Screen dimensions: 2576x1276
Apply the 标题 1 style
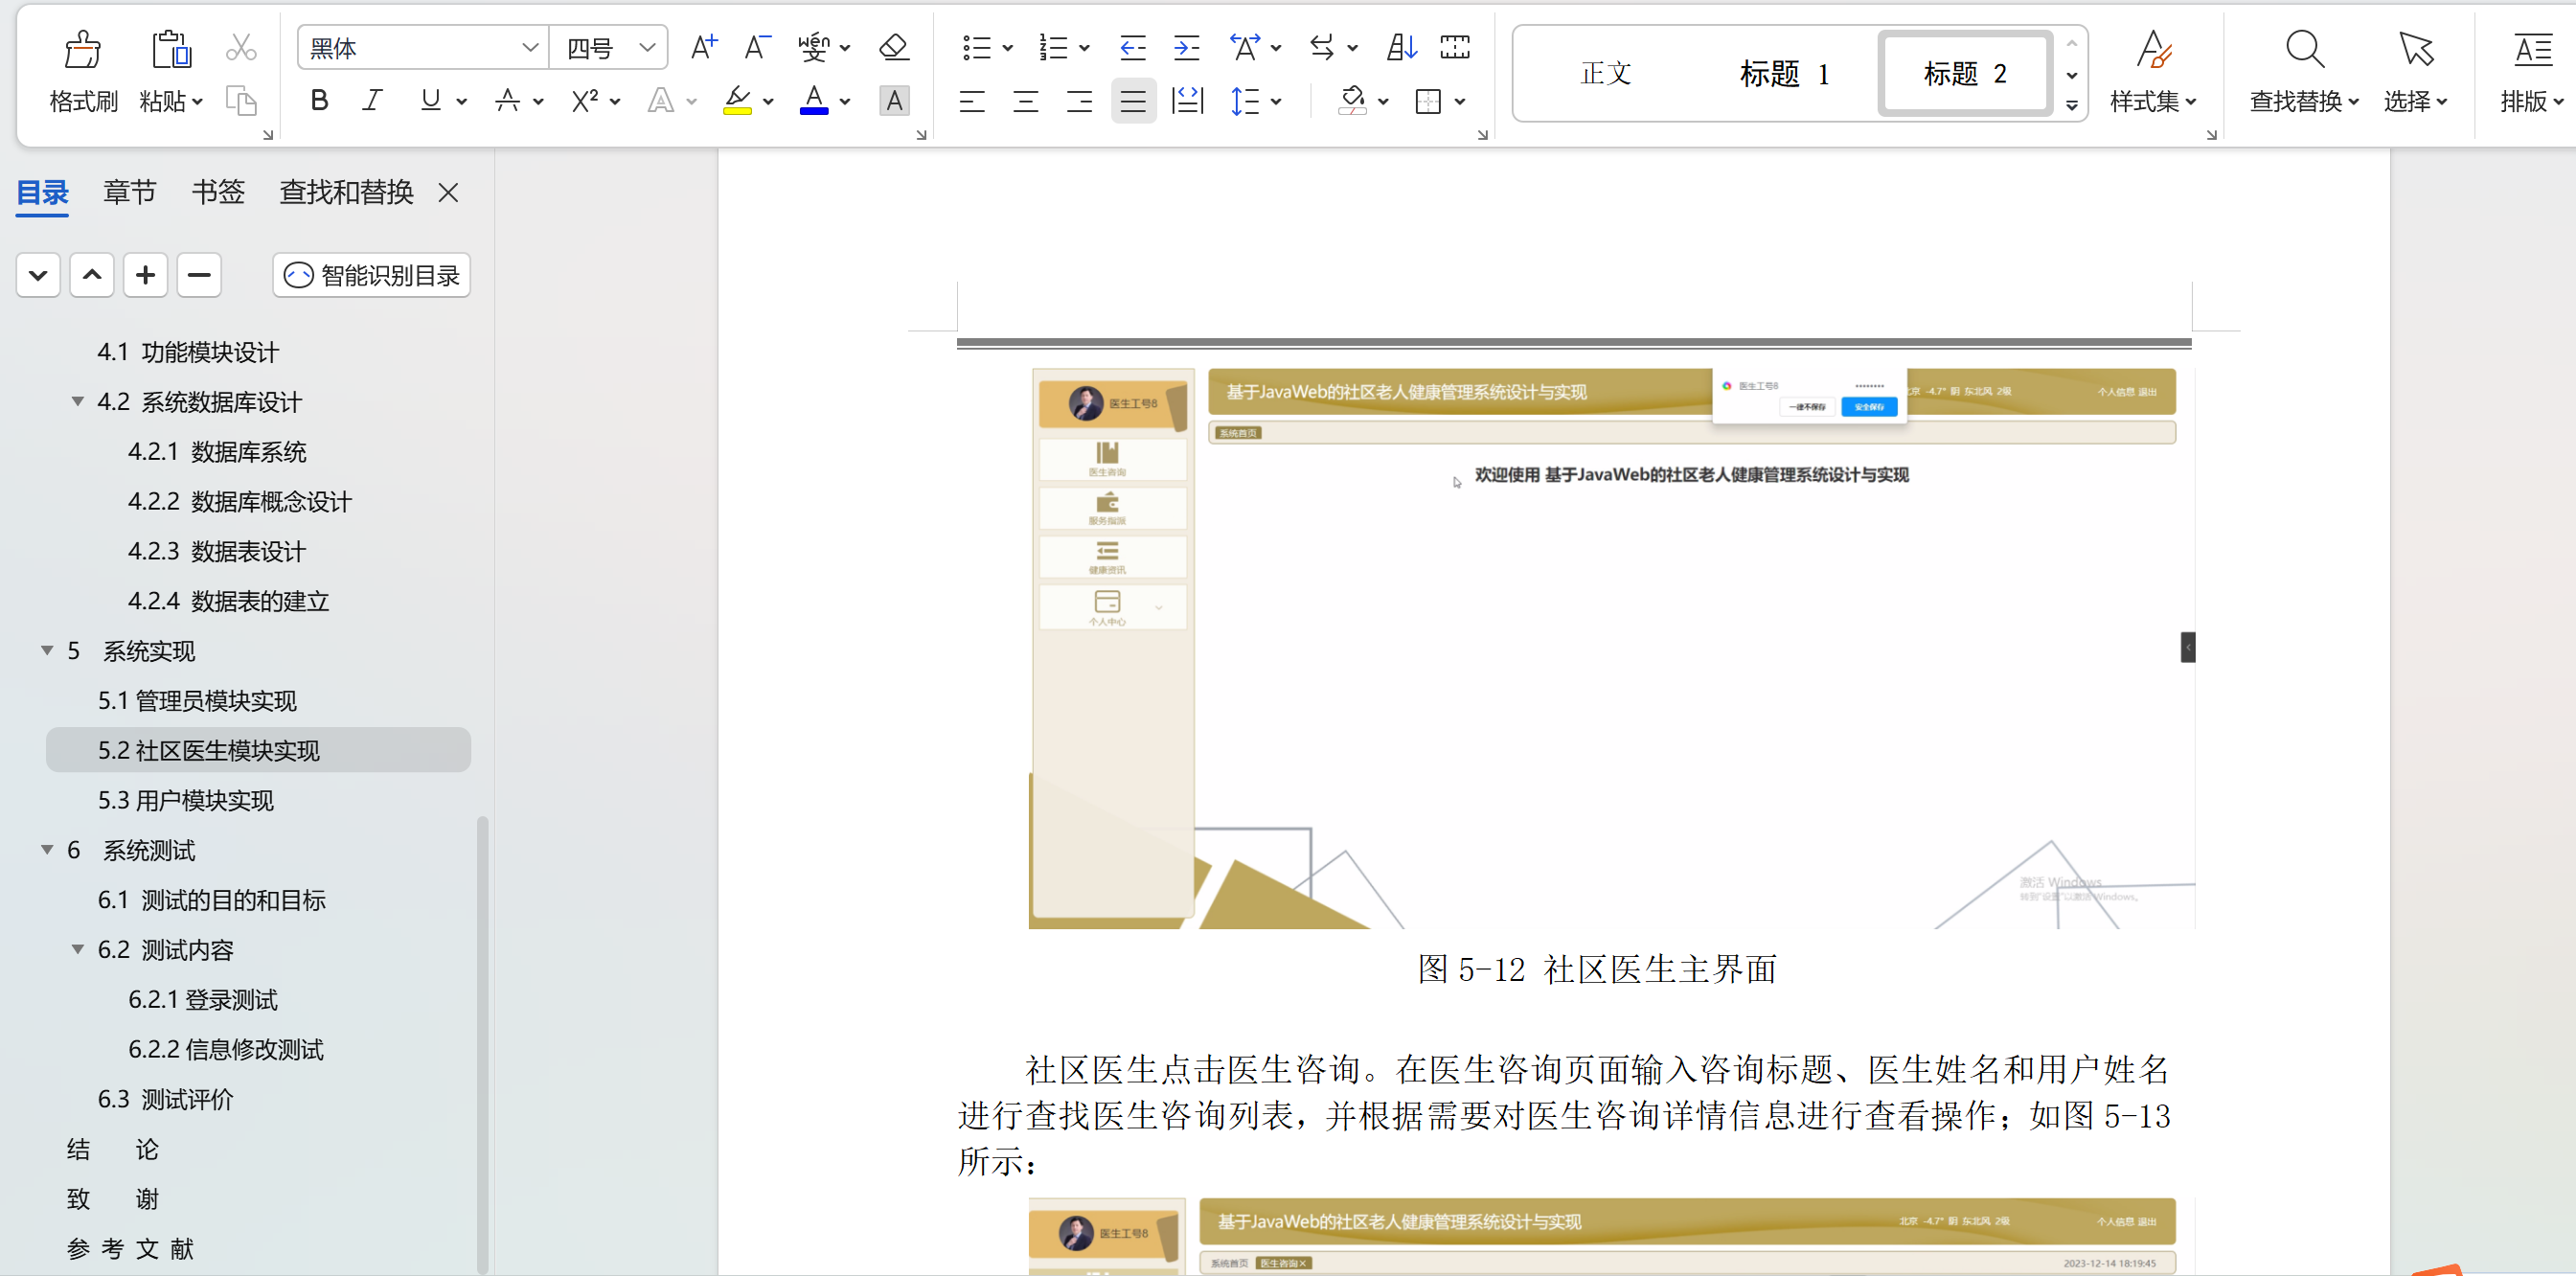[1783, 74]
